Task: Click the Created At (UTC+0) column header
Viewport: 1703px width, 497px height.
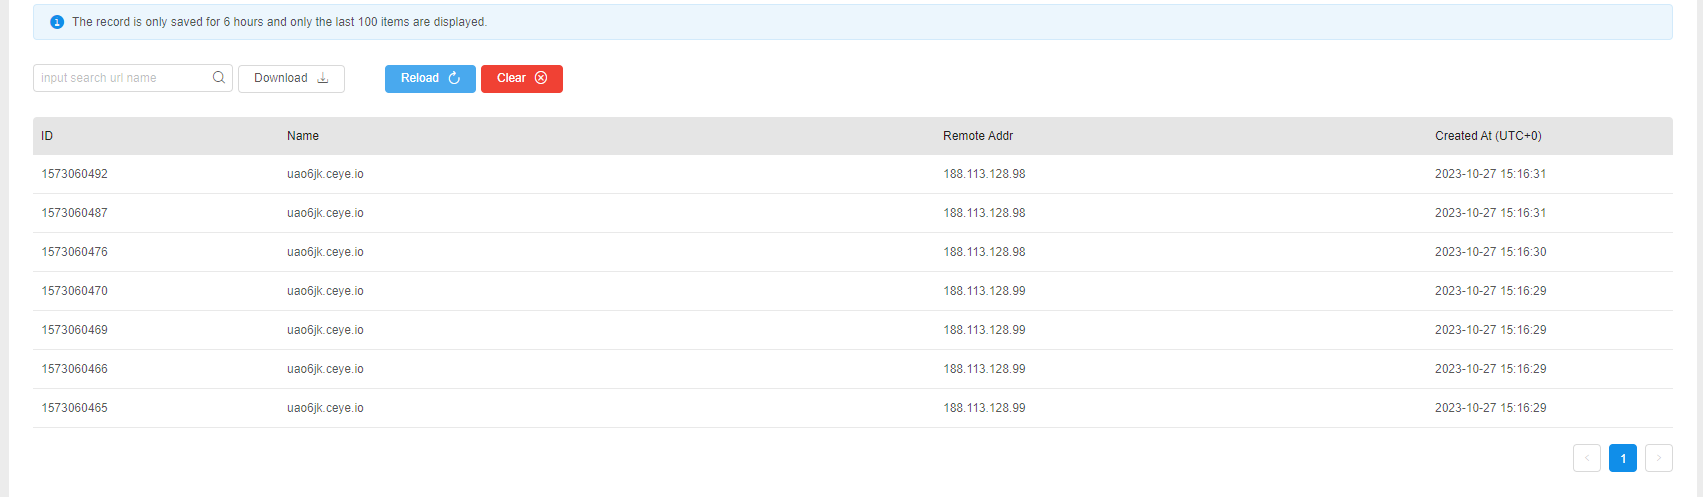Action: (x=1487, y=136)
